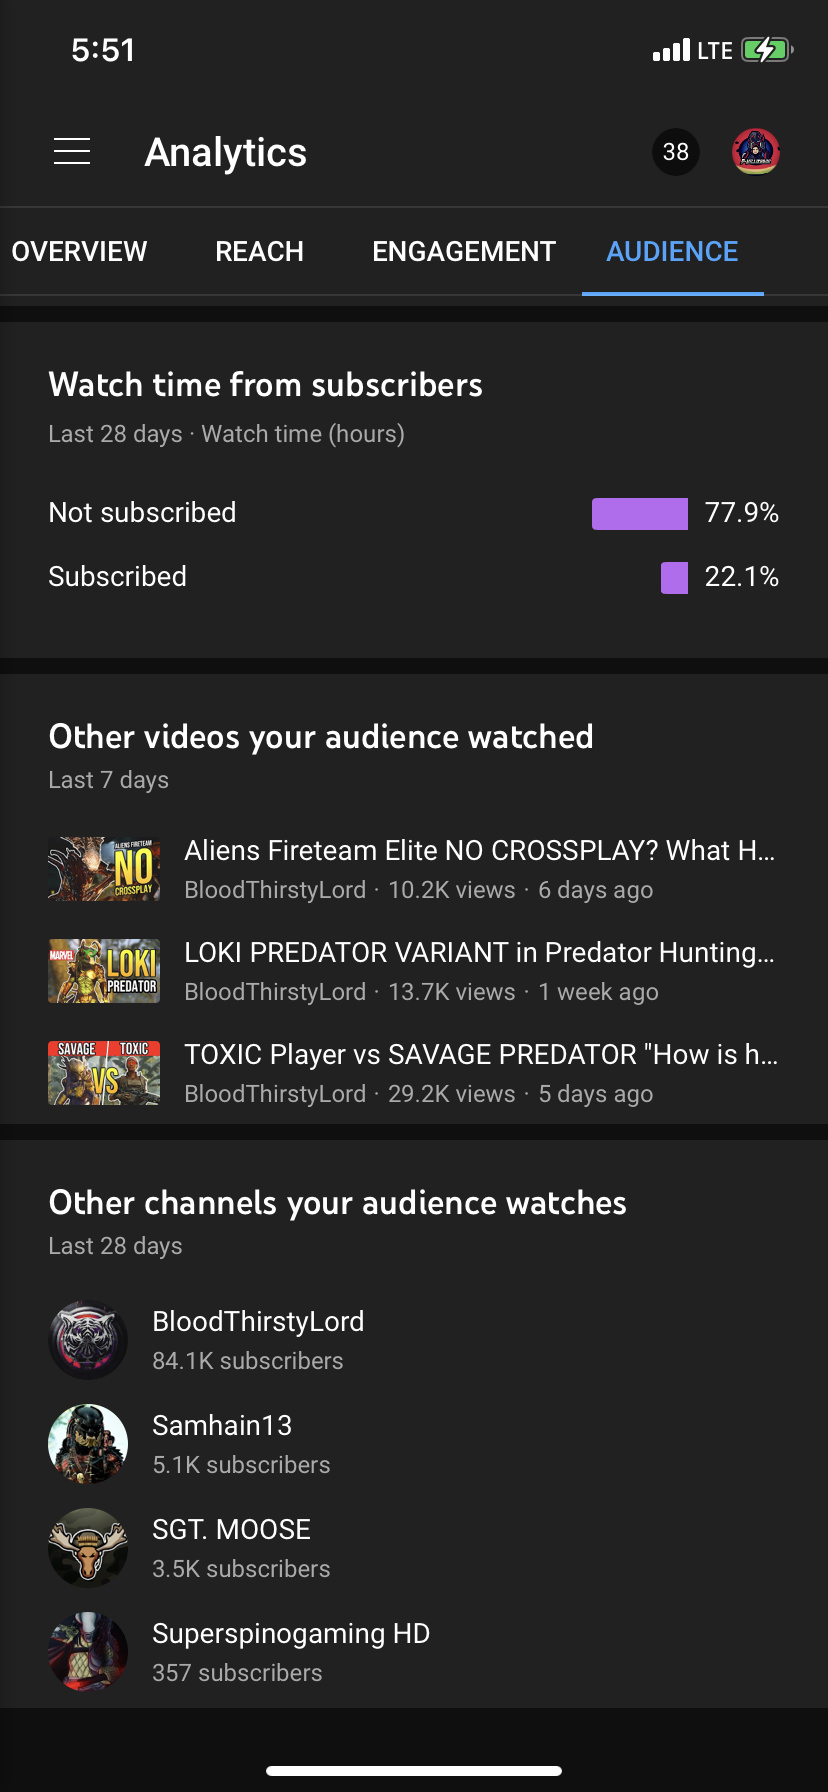Switch to the Overview tab
The width and height of the screenshot is (828, 1792).
pos(80,252)
